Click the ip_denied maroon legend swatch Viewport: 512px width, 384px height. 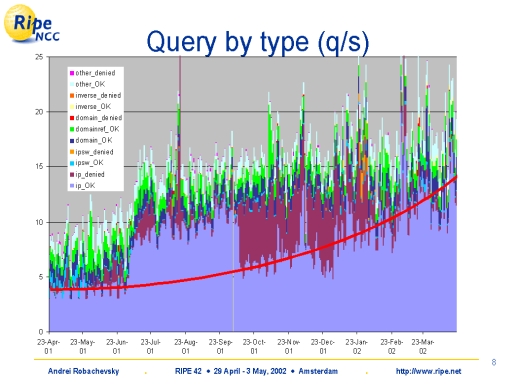[x=72, y=175]
